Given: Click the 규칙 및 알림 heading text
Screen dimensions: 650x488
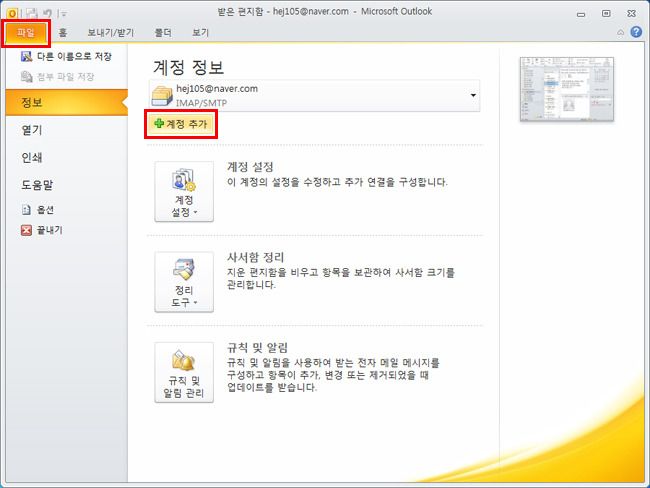Looking at the screenshot, I should coord(257,347).
